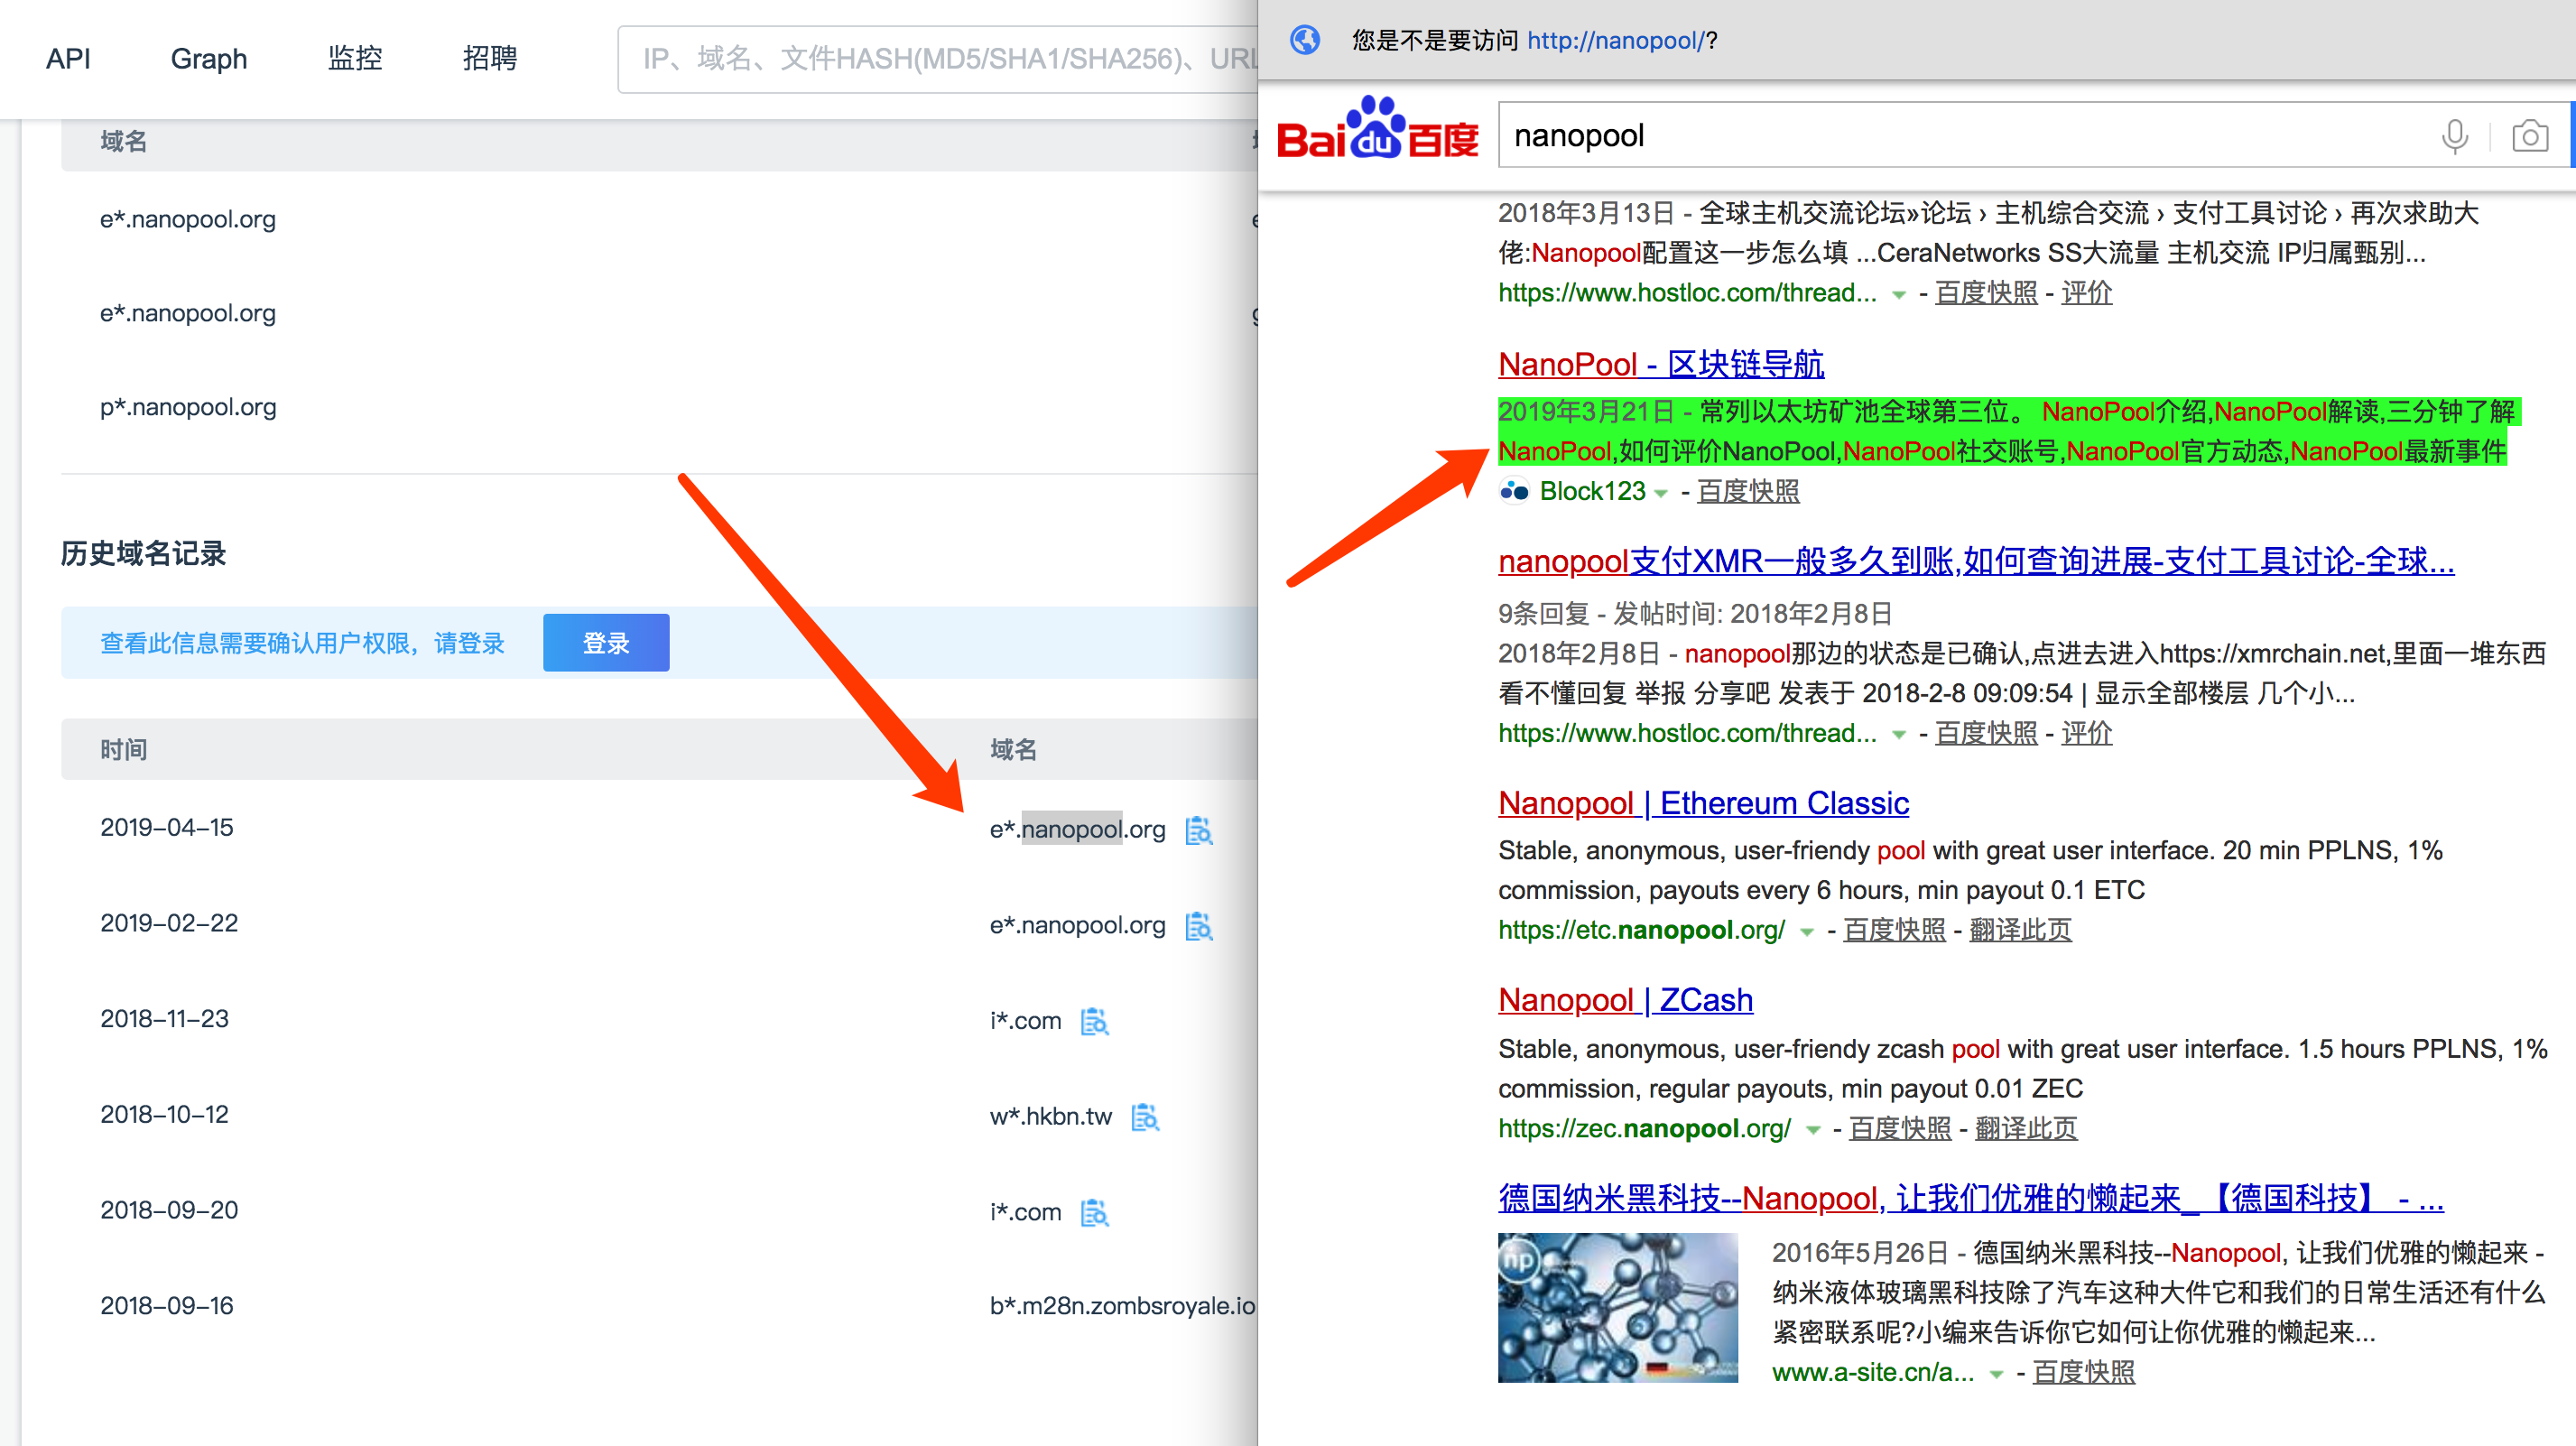
Task: Open the molecule thumbnail of the 德国纳米黑科技 result
Action: [1617, 1307]
